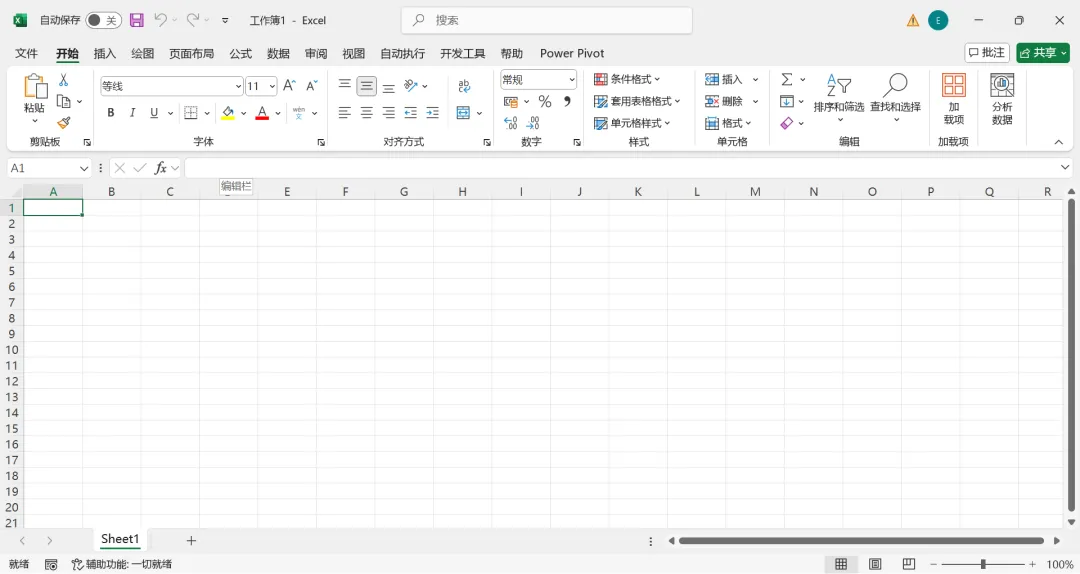This screenshot has height=574, width=1080.
Task: Click the zoom slider handle
Action: coord(983,564)
